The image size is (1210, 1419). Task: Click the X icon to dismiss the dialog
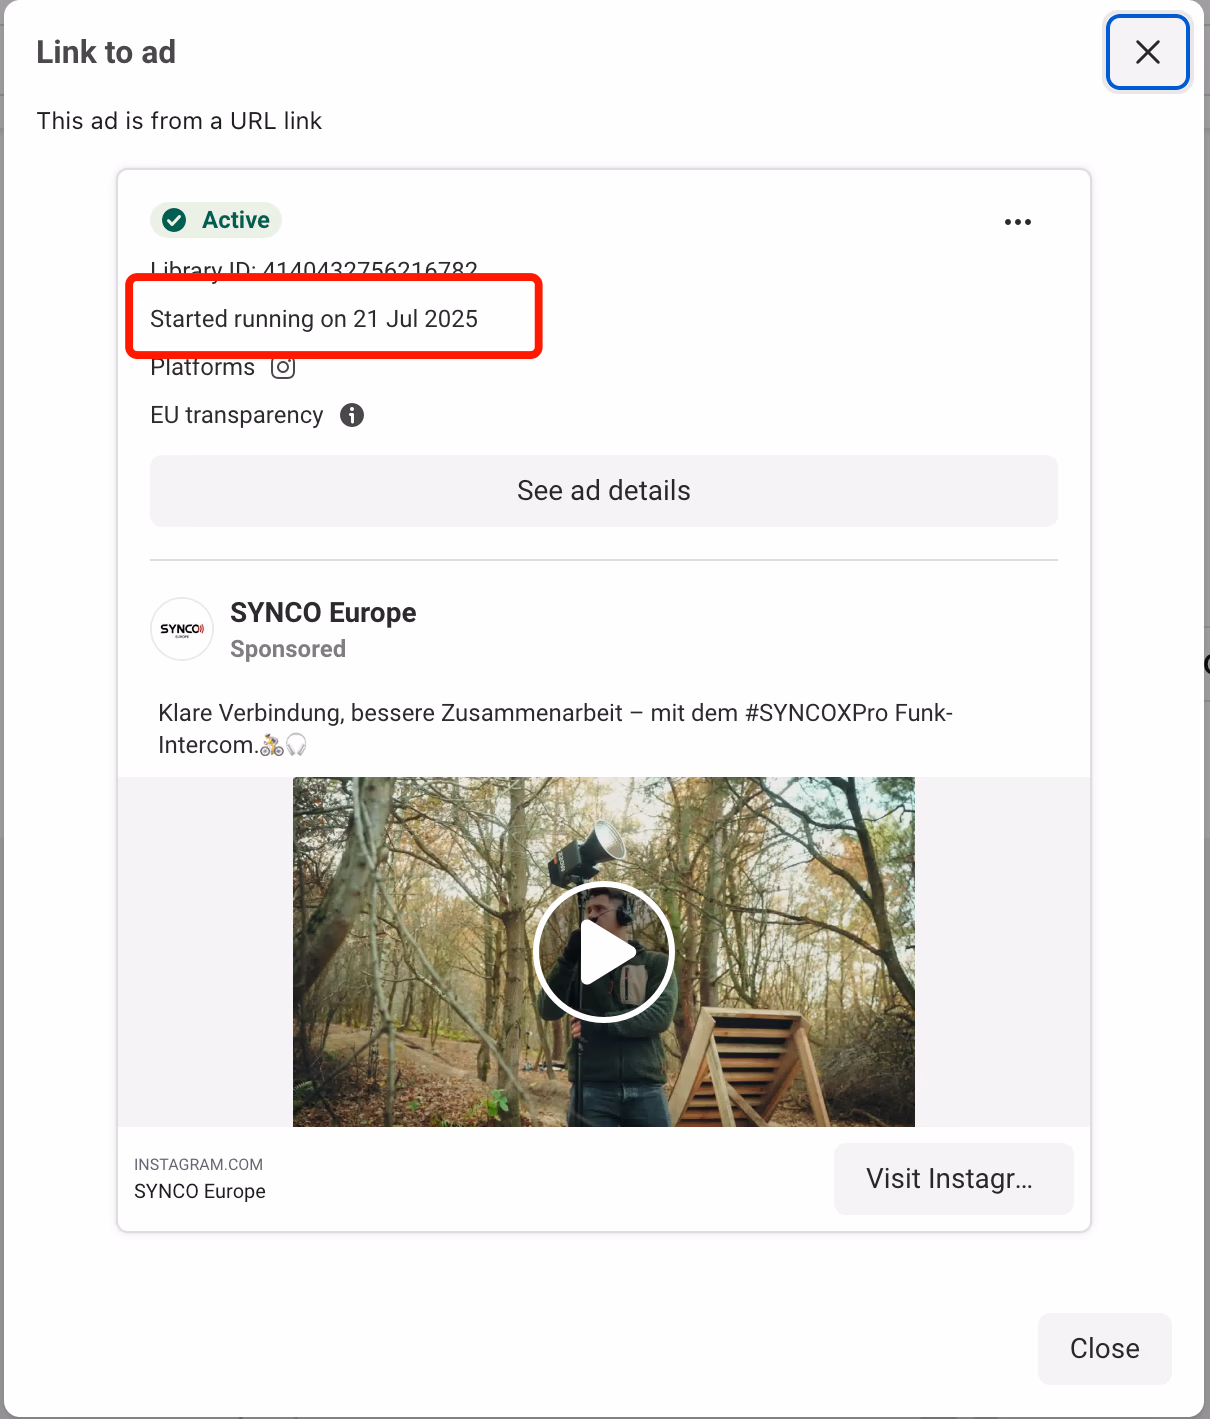click(x=1146, y=52)
